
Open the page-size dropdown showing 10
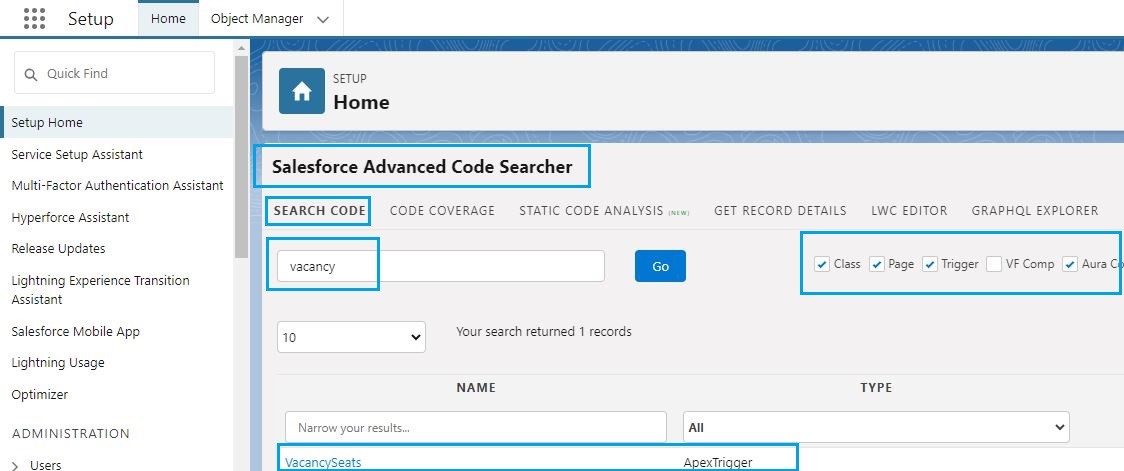click(351, 337)
